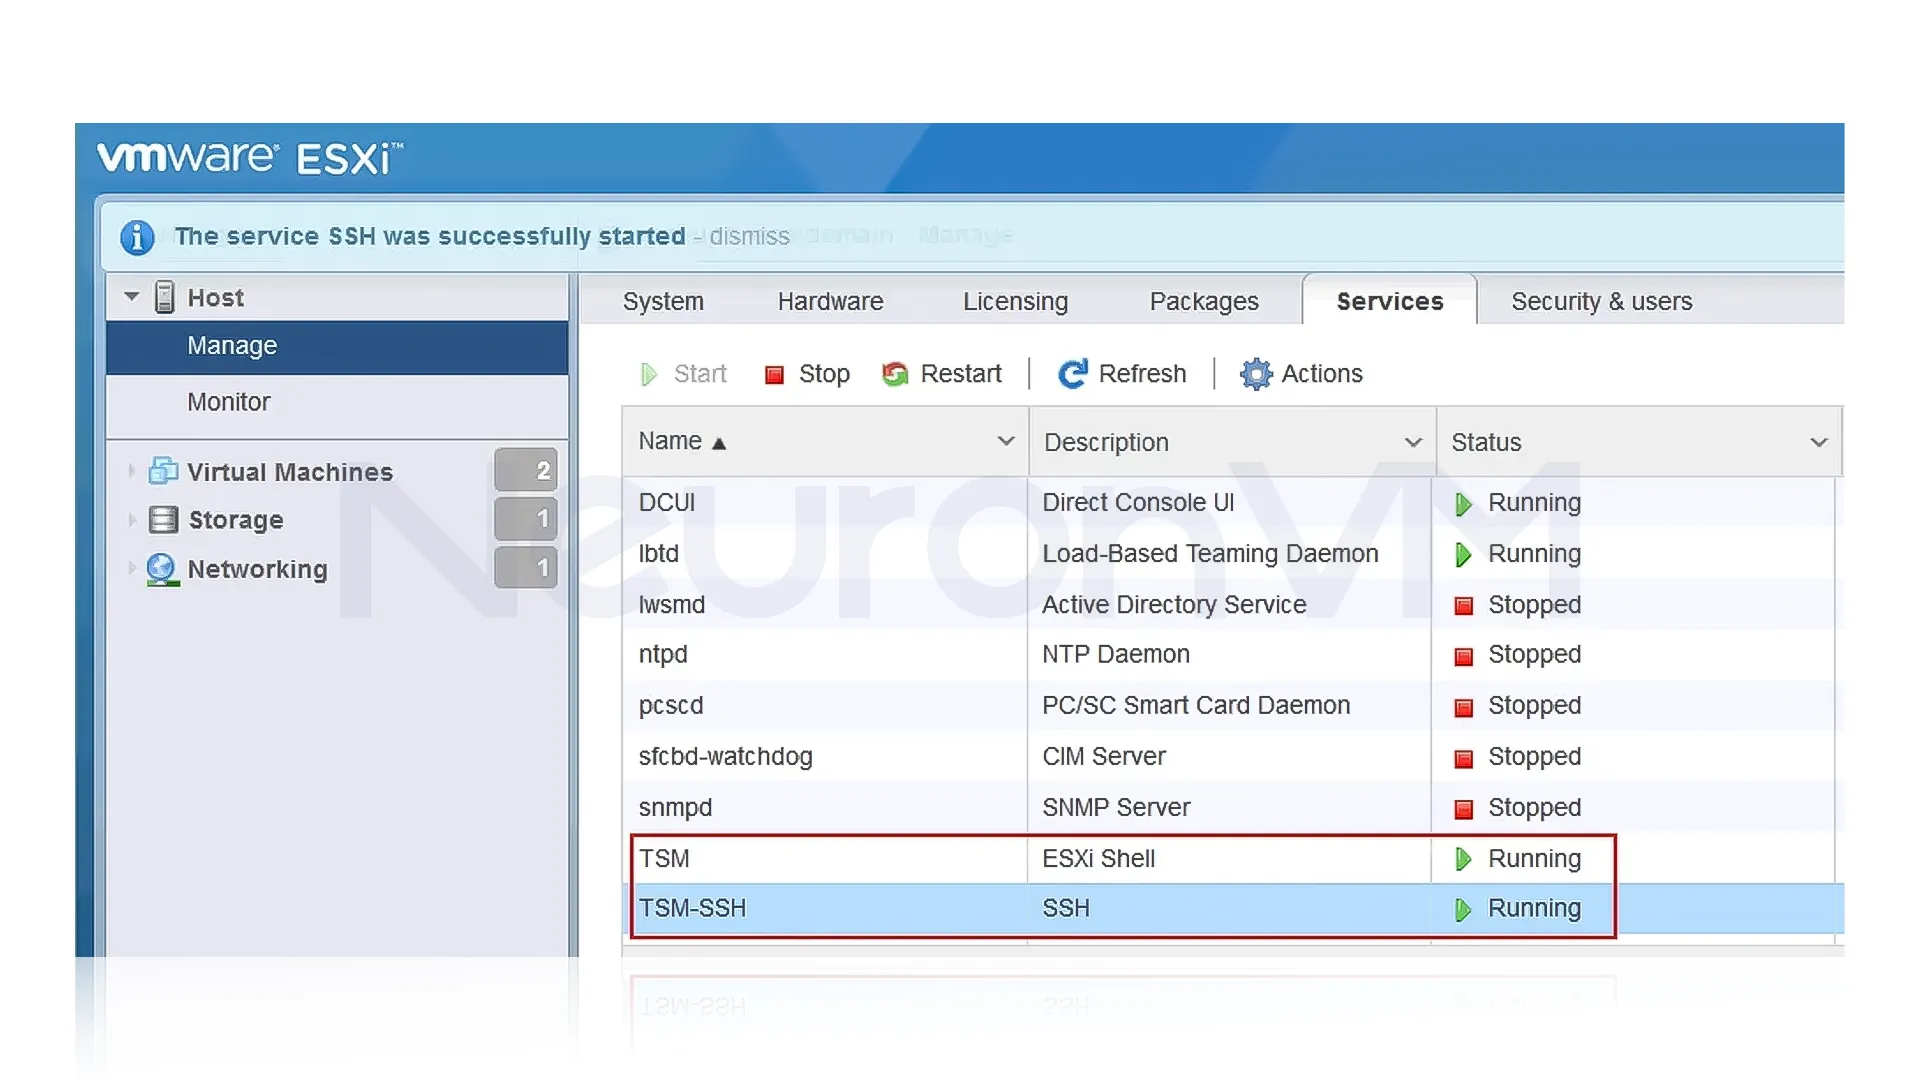Viewport: 1920px width, 1080px height.
Task: Switch to the System tab
Action: coord(663,301)
